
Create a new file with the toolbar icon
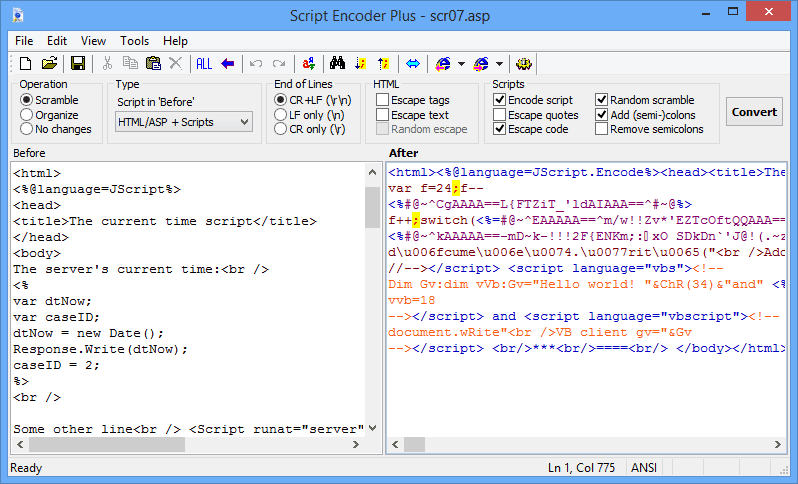[x=25, y=64]
